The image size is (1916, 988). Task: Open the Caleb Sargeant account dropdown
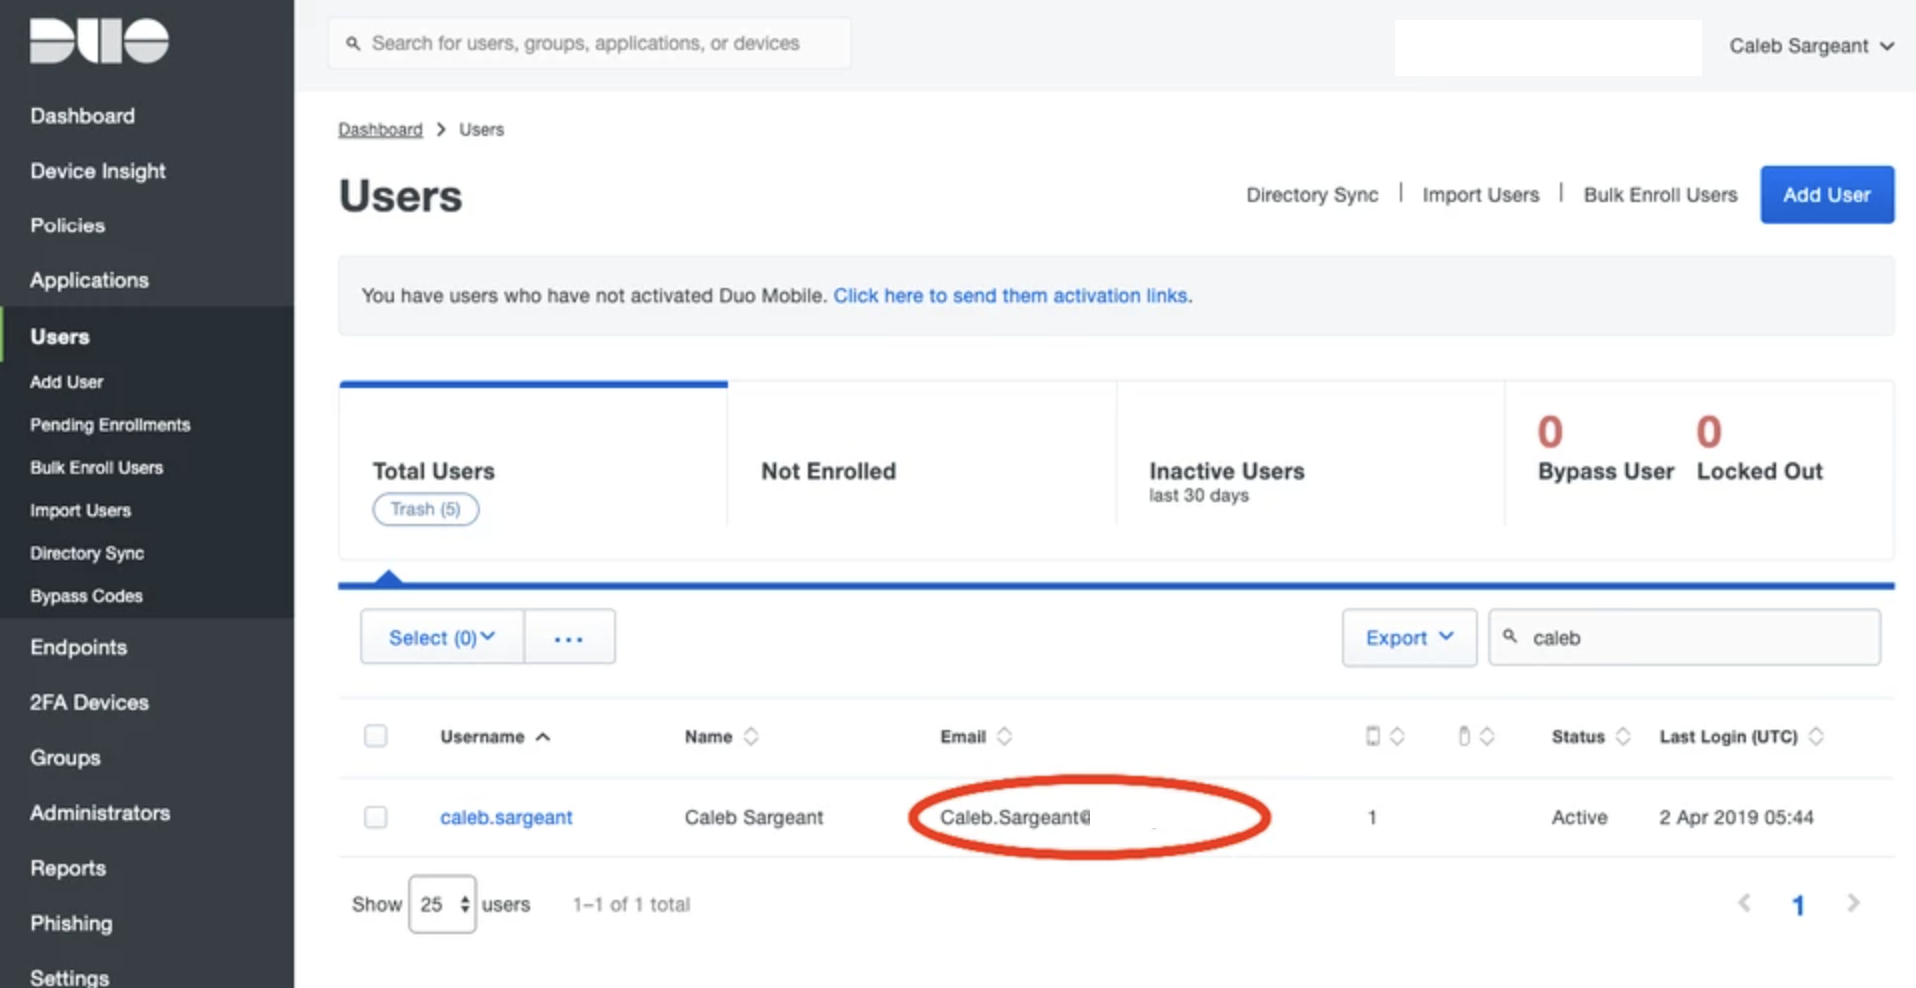pos(1811,46)
